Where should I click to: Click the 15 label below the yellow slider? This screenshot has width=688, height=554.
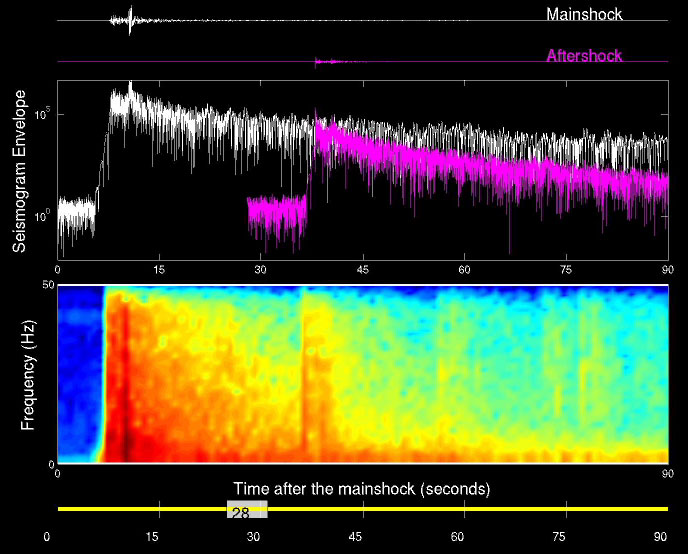[x=151, y=537]
